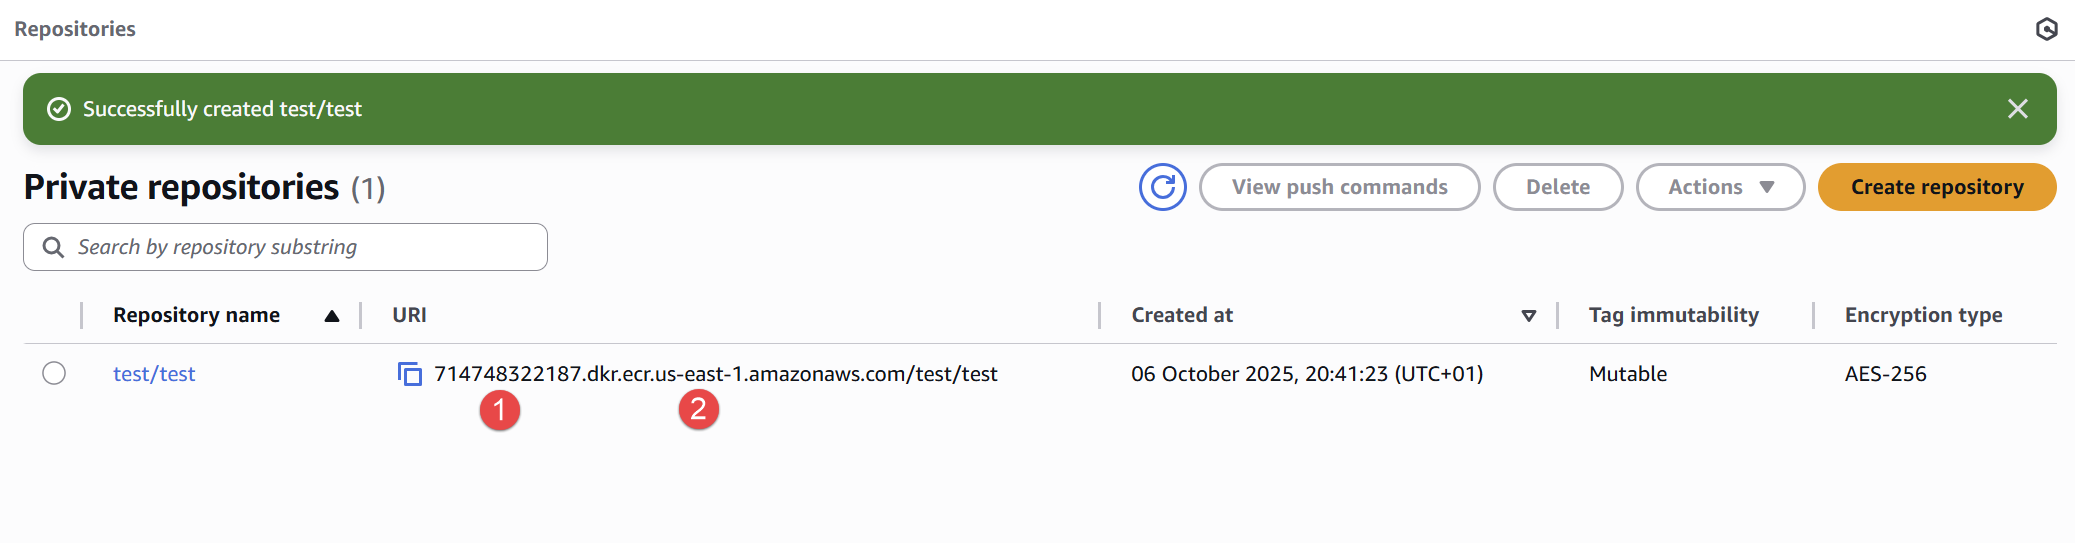
Task: Click the Created at sort arrow
Action: [1528, 316]
